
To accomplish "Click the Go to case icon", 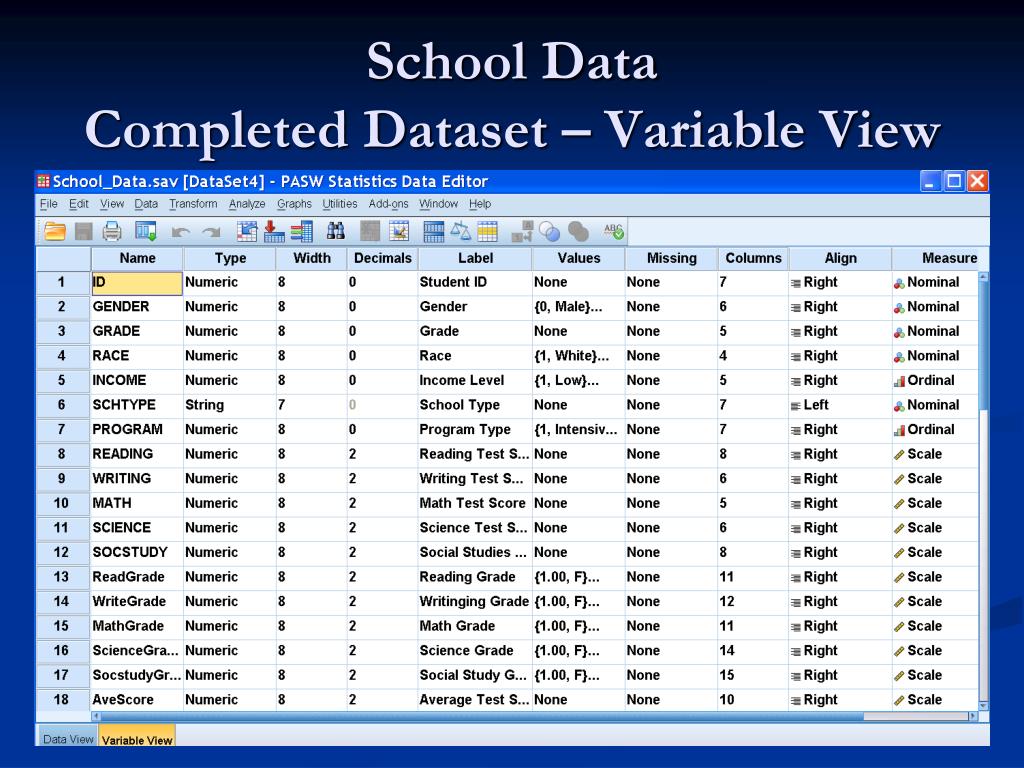I will pos(247,231).
